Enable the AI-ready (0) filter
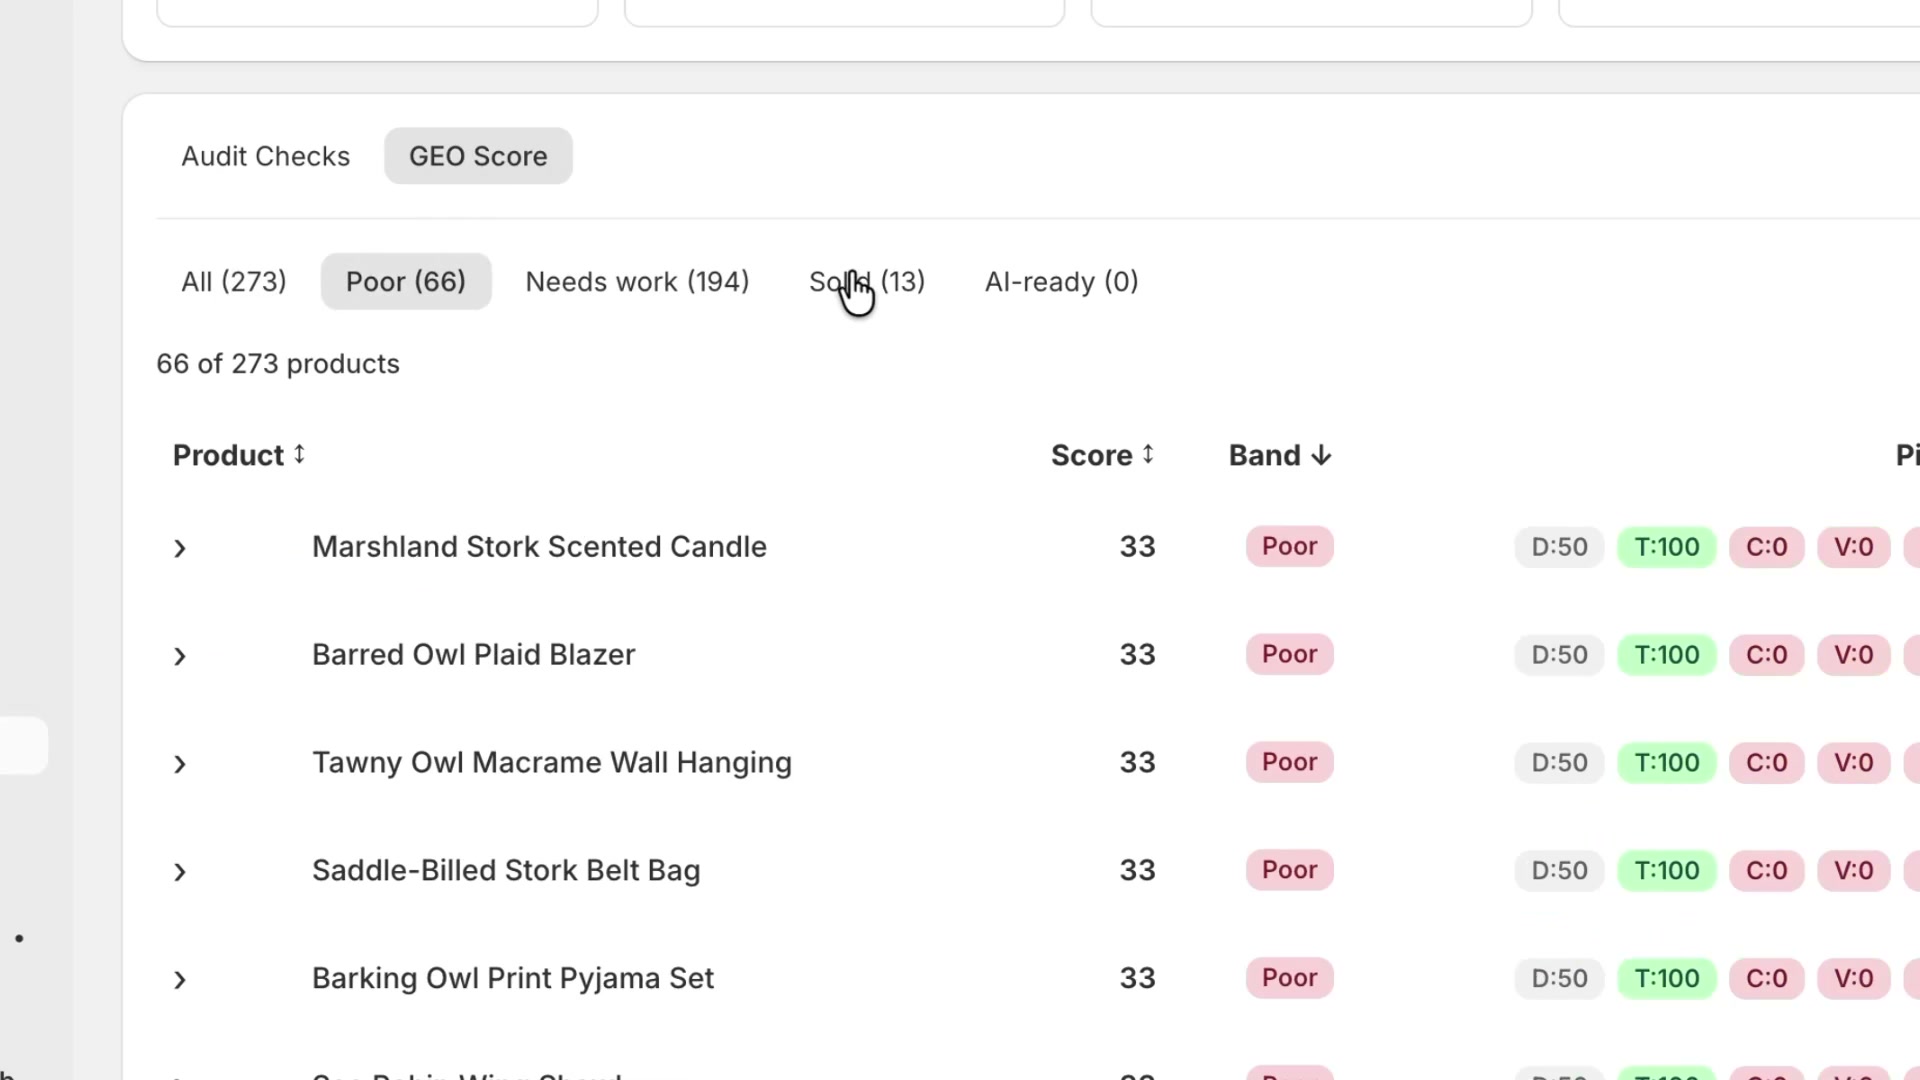Image resolution: width=1920 pixels, height=1080 pixels. [1061, 281]
